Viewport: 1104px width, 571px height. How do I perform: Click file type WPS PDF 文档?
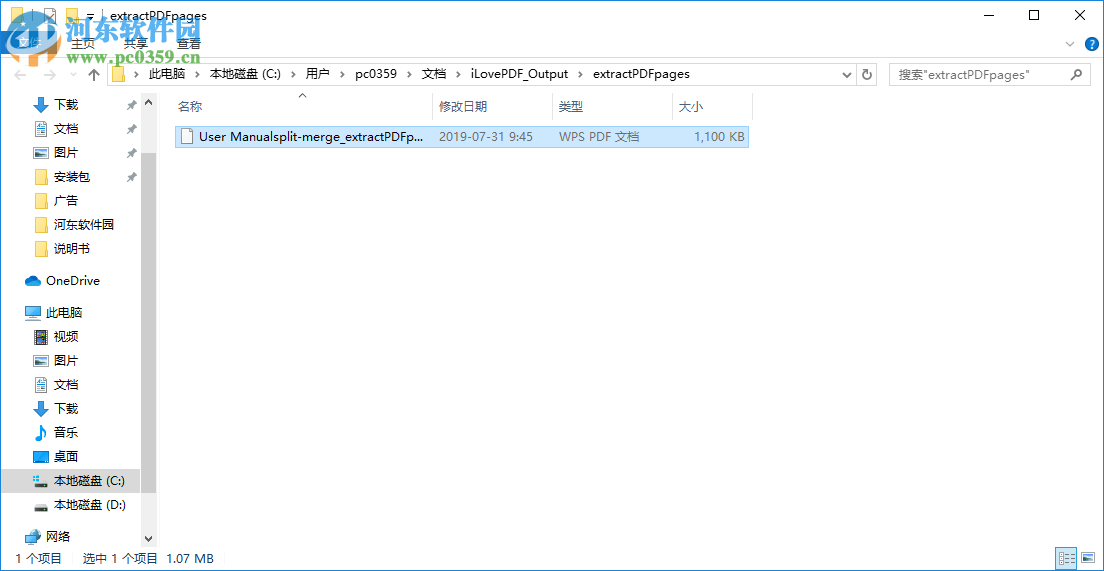pyautogui.click(x=599, y=137)
